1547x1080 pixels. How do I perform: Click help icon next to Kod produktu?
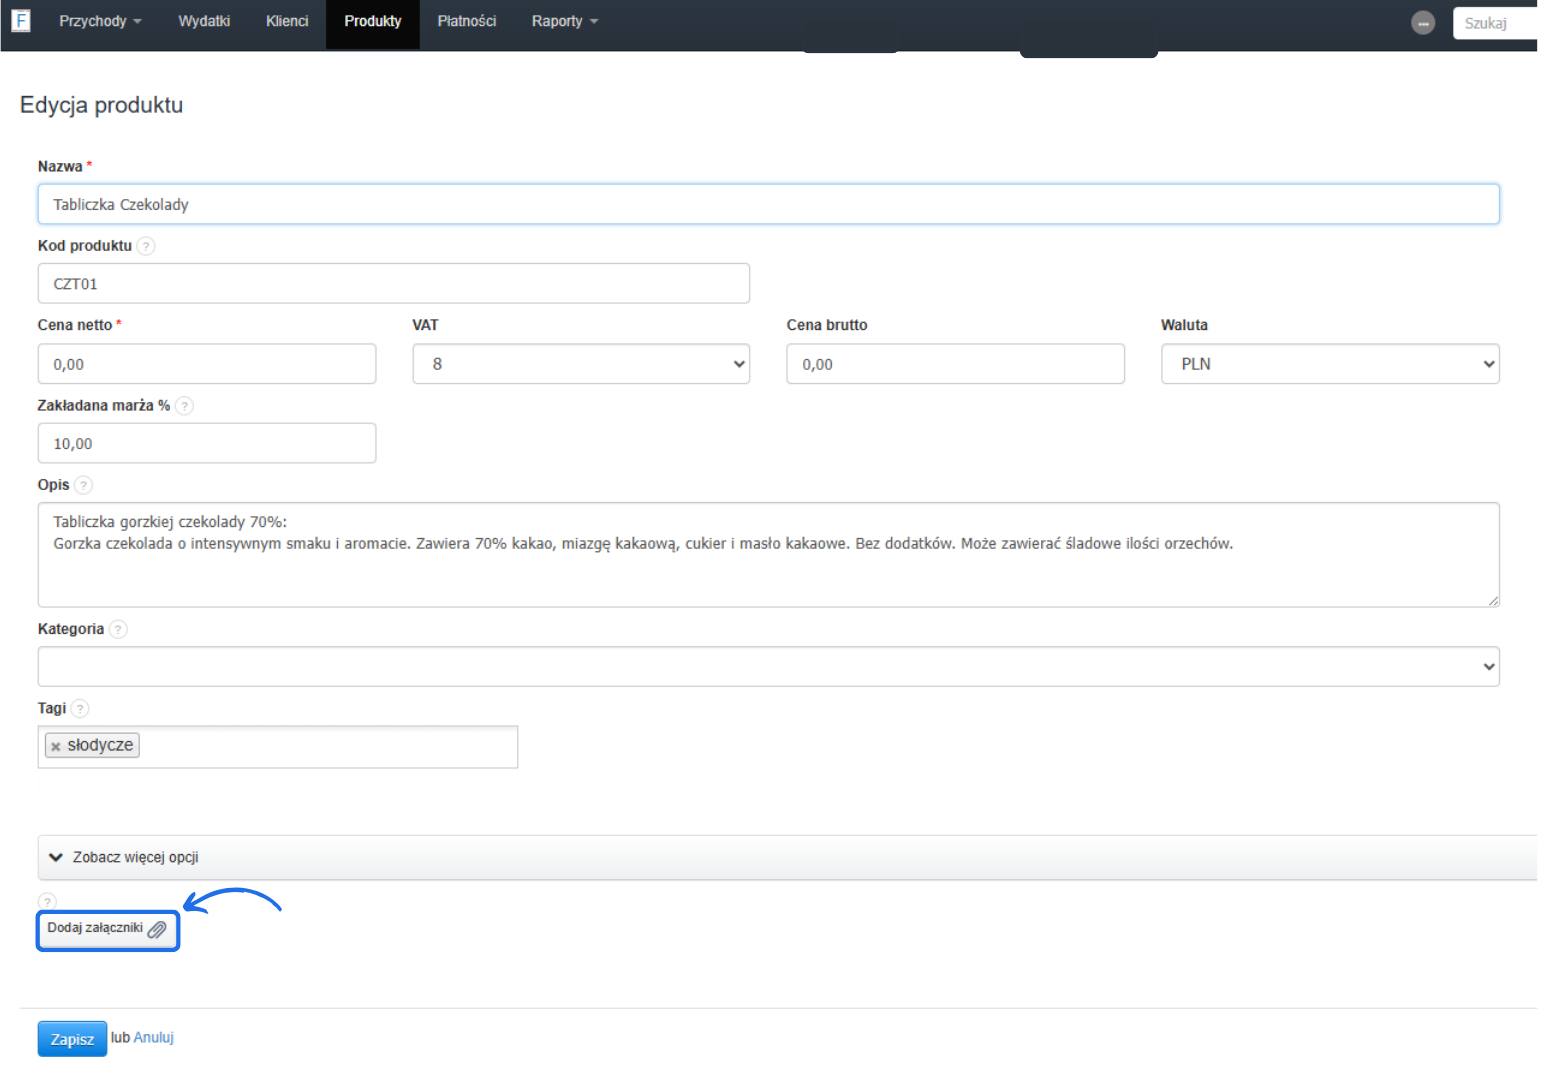coord(146,246)
